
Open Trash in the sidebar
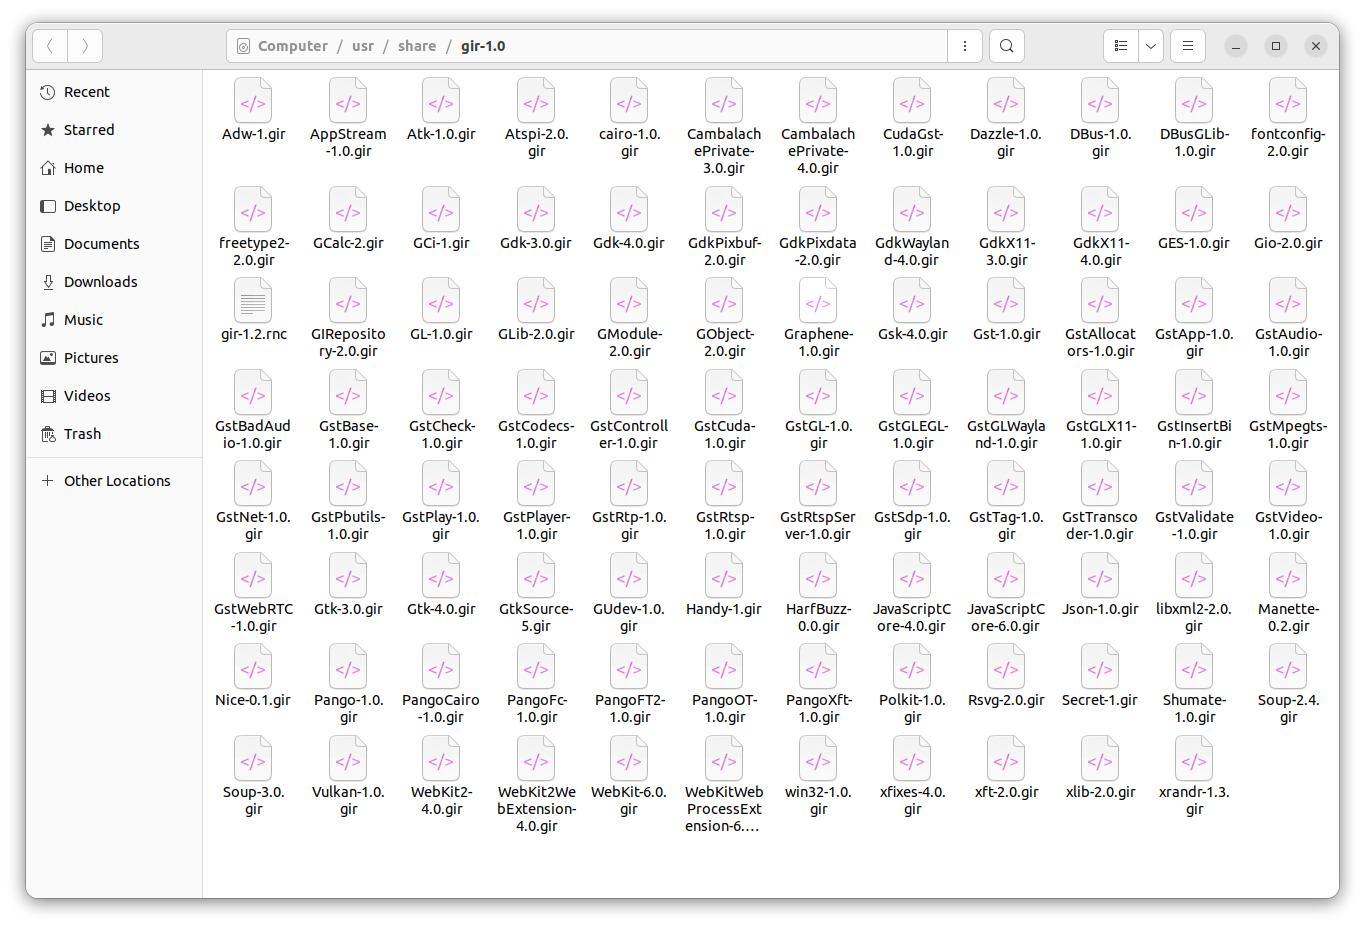(x=115, y=434)
